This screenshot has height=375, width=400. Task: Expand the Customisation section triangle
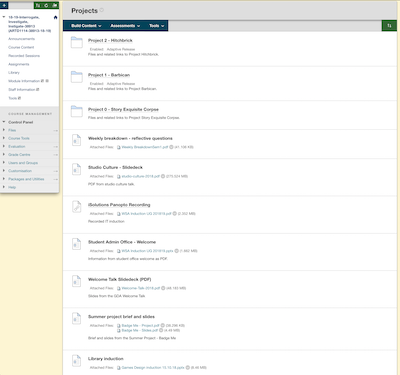point(4,171)
